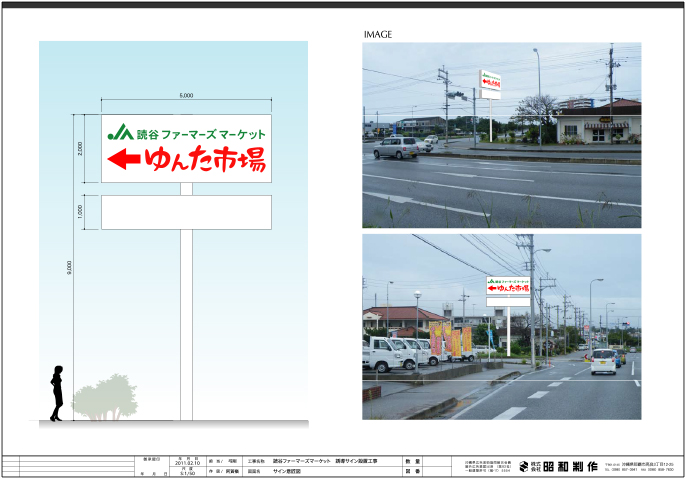The height and width of the screenshot is (479, 686).
Task: Click the black human silhouette figure
Action: (x=57, y=393)
